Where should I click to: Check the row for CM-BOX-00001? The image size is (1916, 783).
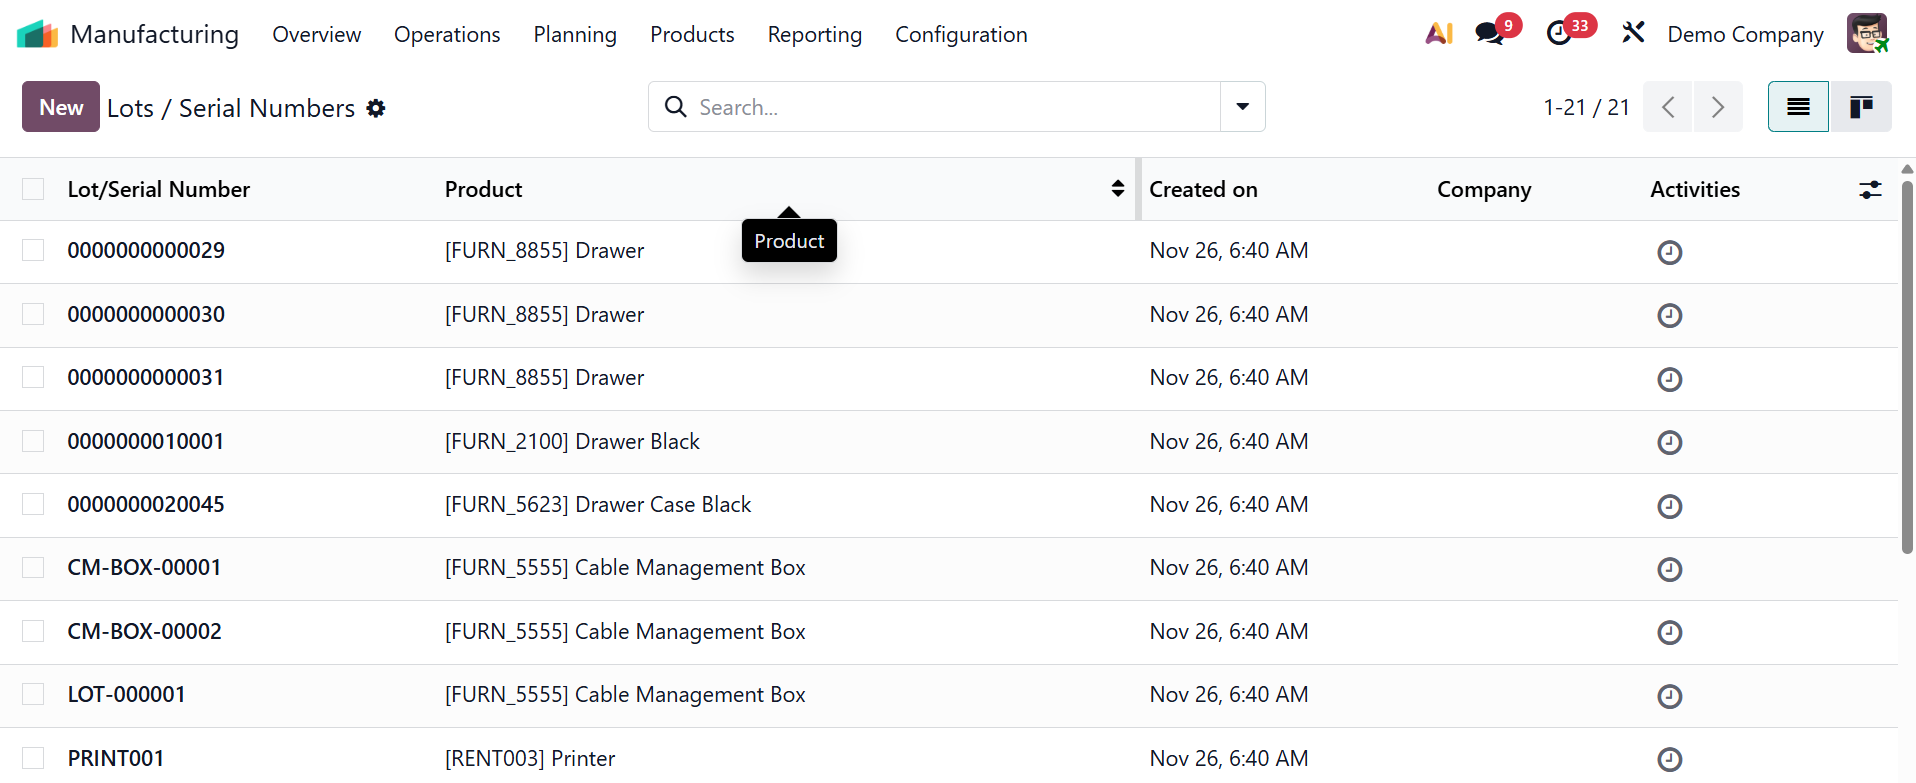tap(33, 568)
